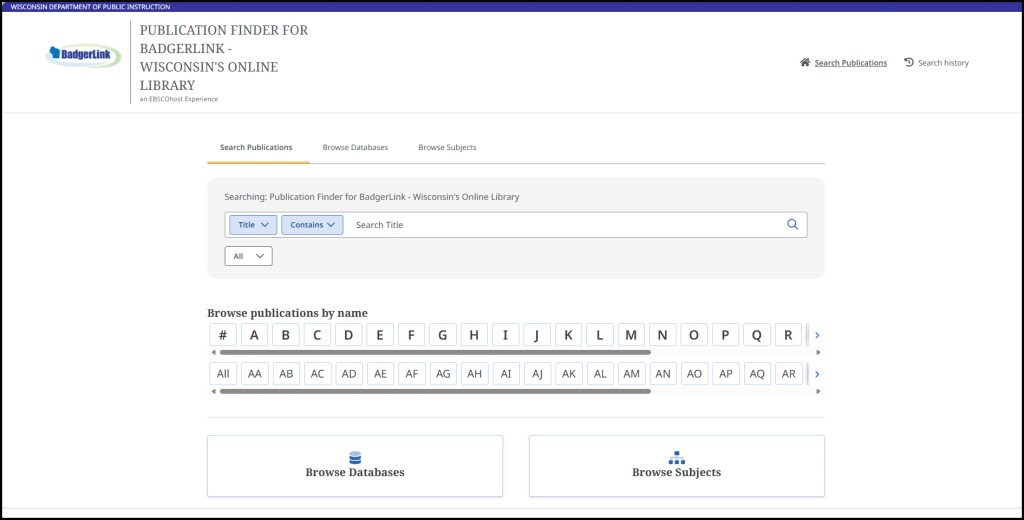Expand the All resource type dropdown

[x=248, y=256]
